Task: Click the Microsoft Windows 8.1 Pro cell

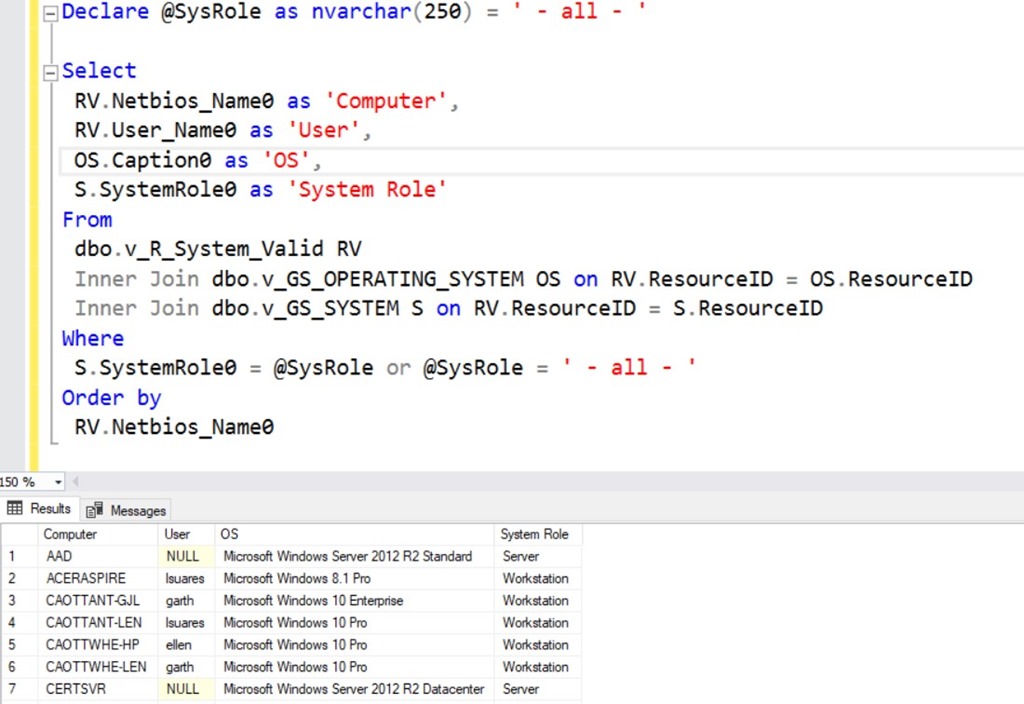Action: [297, 579]
